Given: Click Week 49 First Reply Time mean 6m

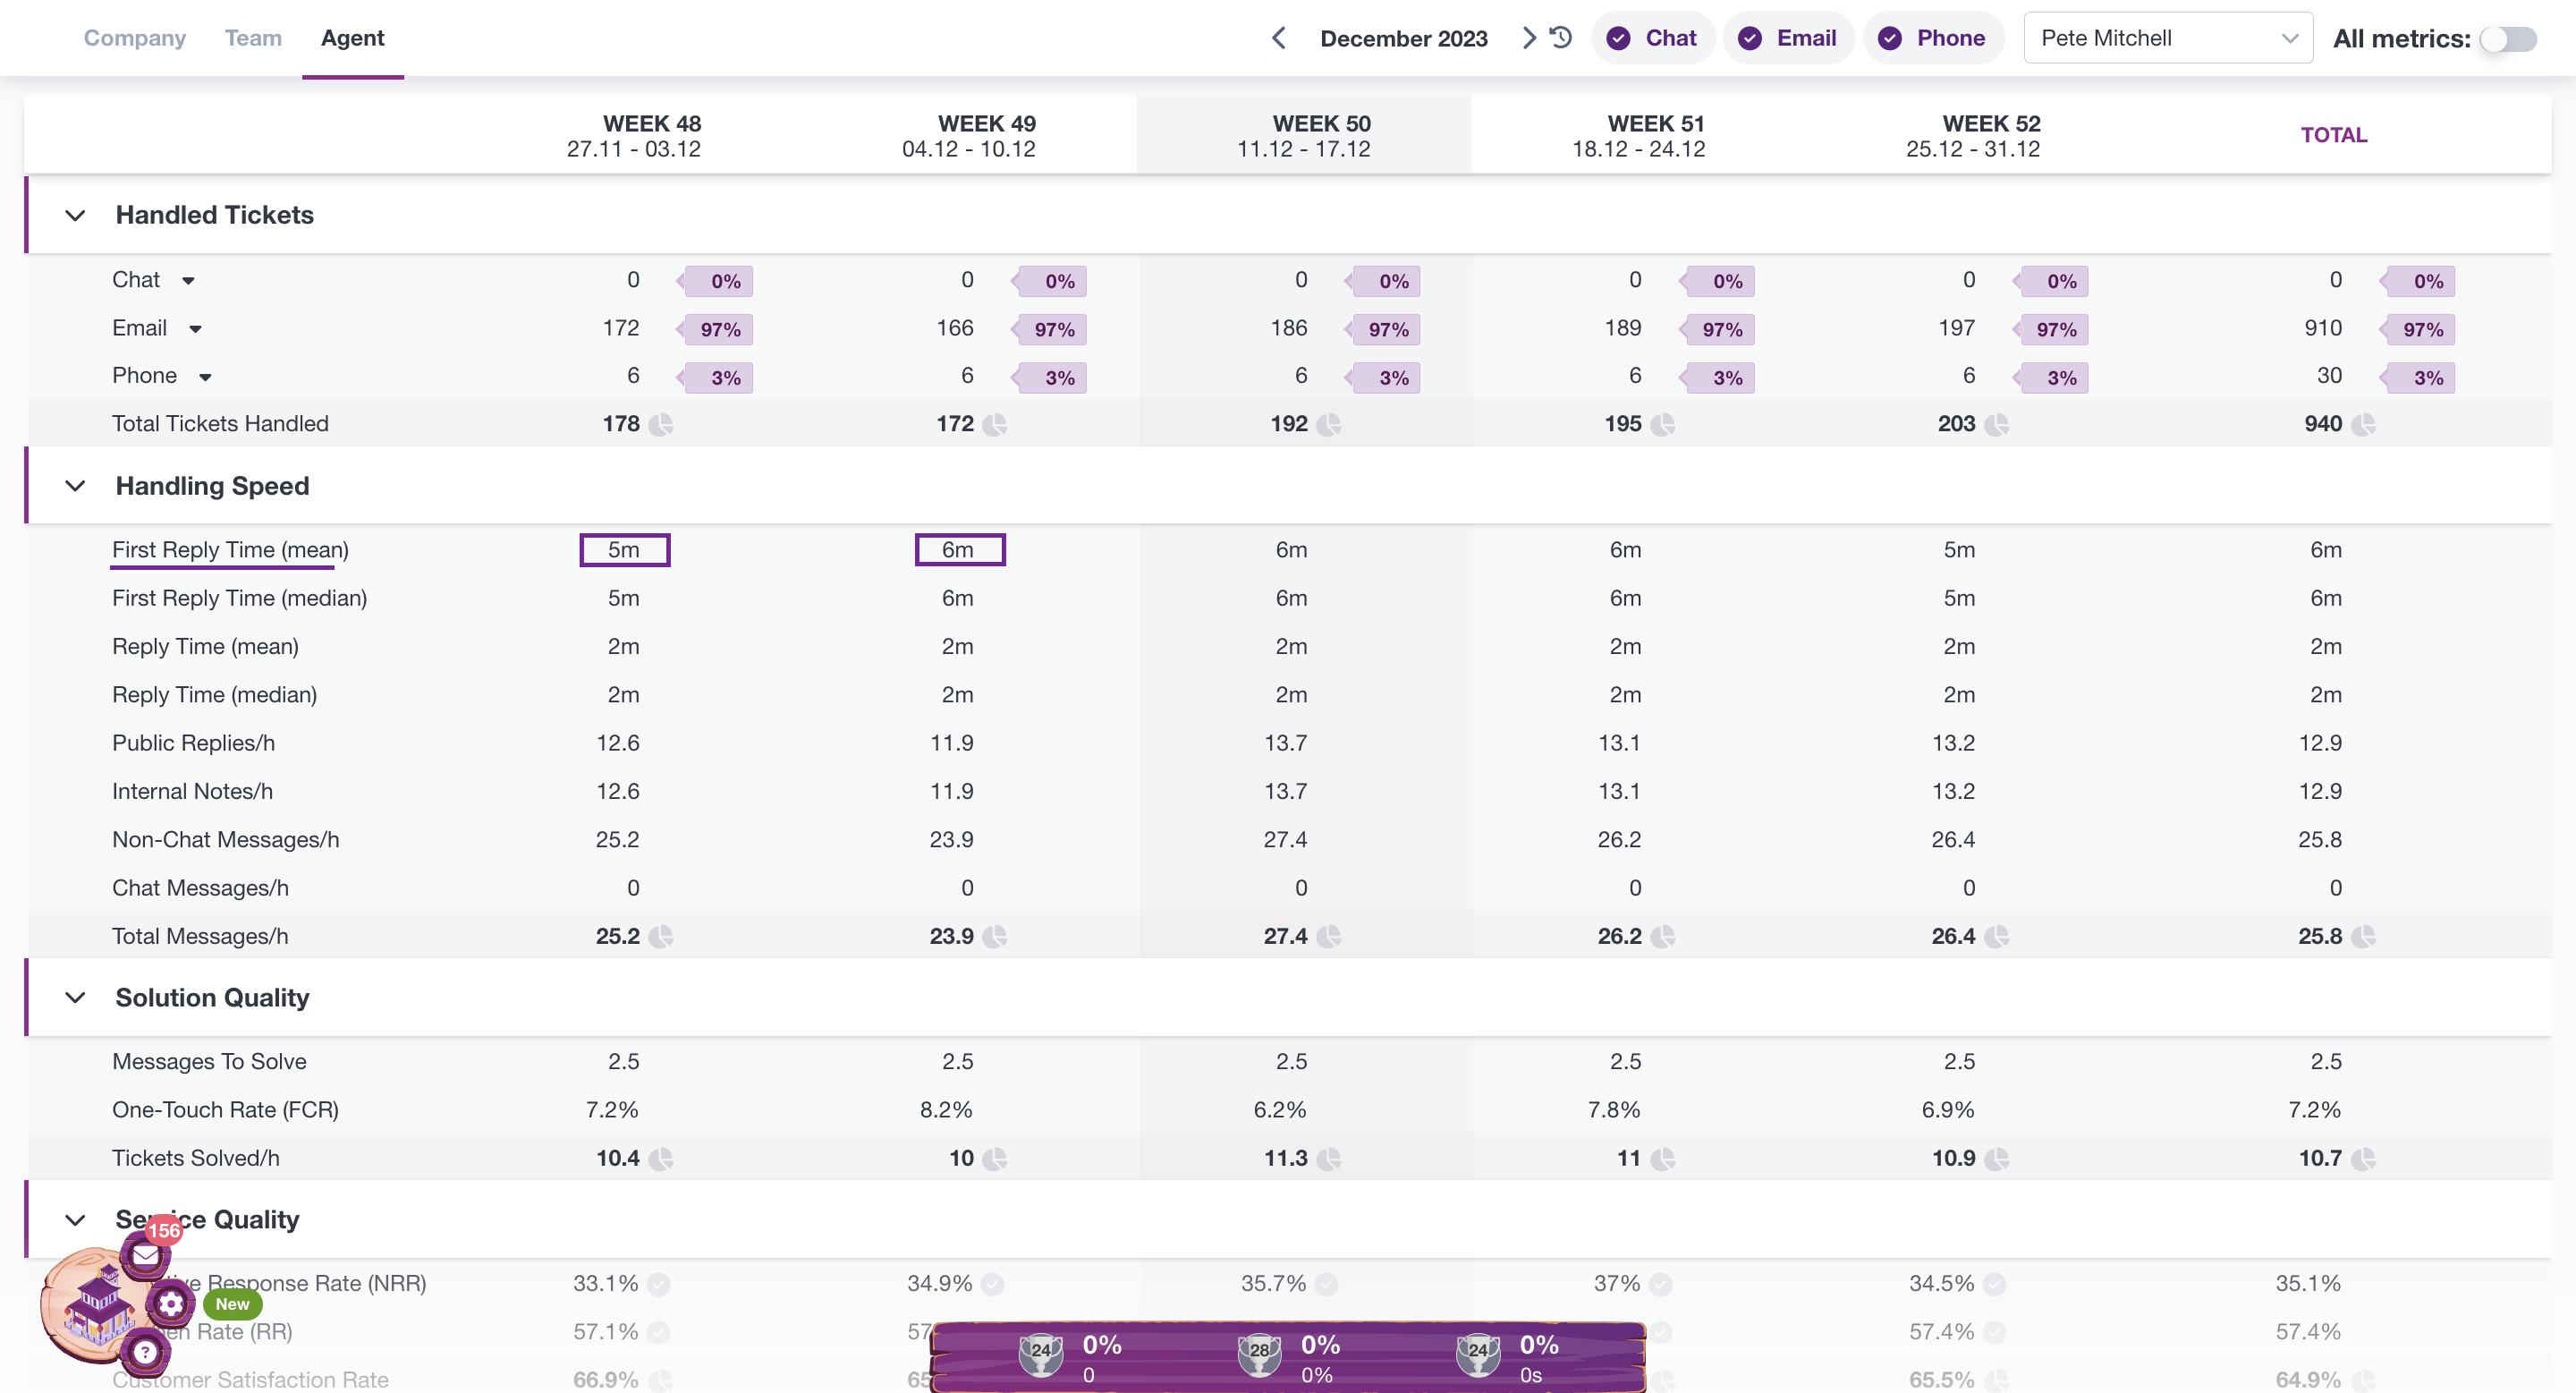Looking at the screenshot, I should (x=960, y=550).
